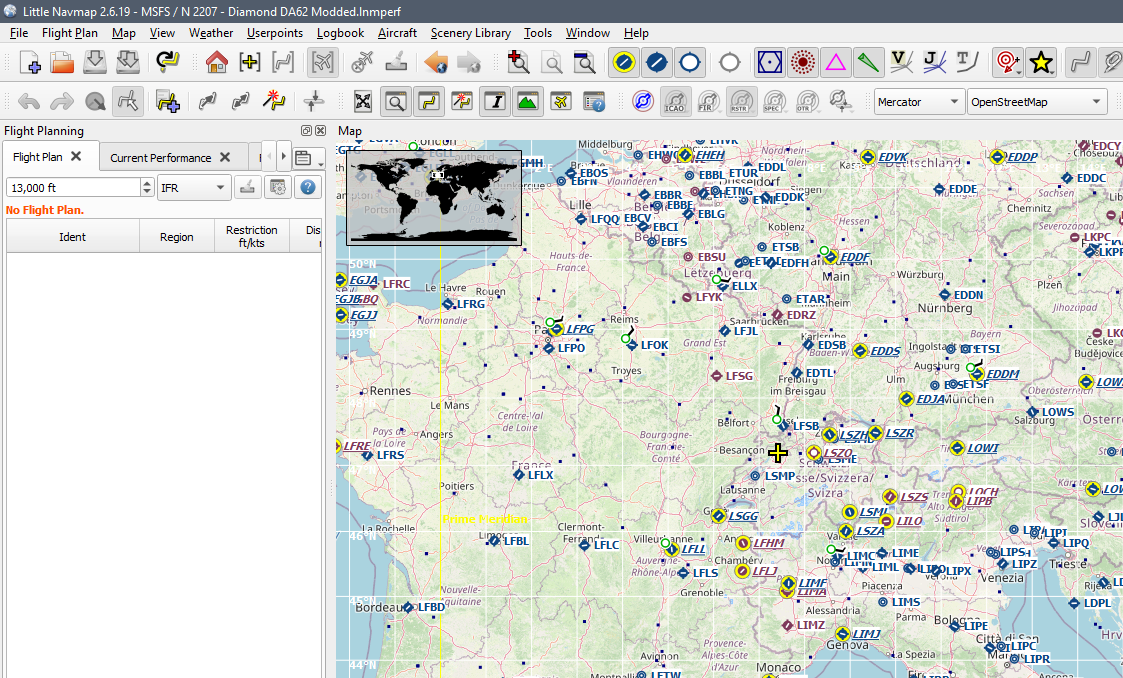Open a flight plan file
1123x678 pixels.
coord(62,63)
